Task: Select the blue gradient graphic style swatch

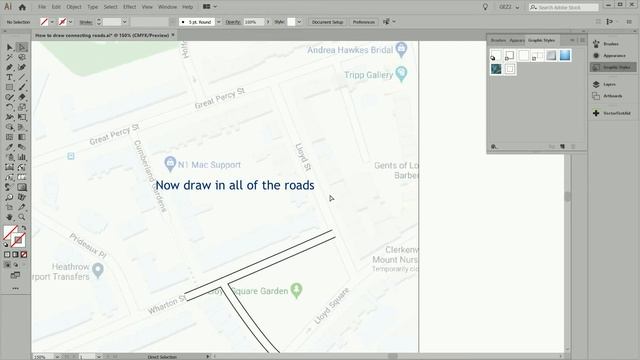Action: [x=565, y=55]
